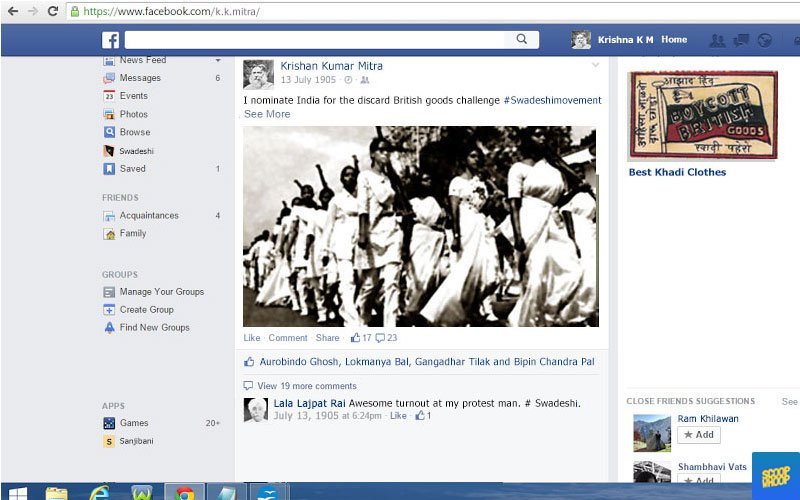Click the 13 July 1905 post timestamp
800x500 pixels.
(x=308, y=80)
